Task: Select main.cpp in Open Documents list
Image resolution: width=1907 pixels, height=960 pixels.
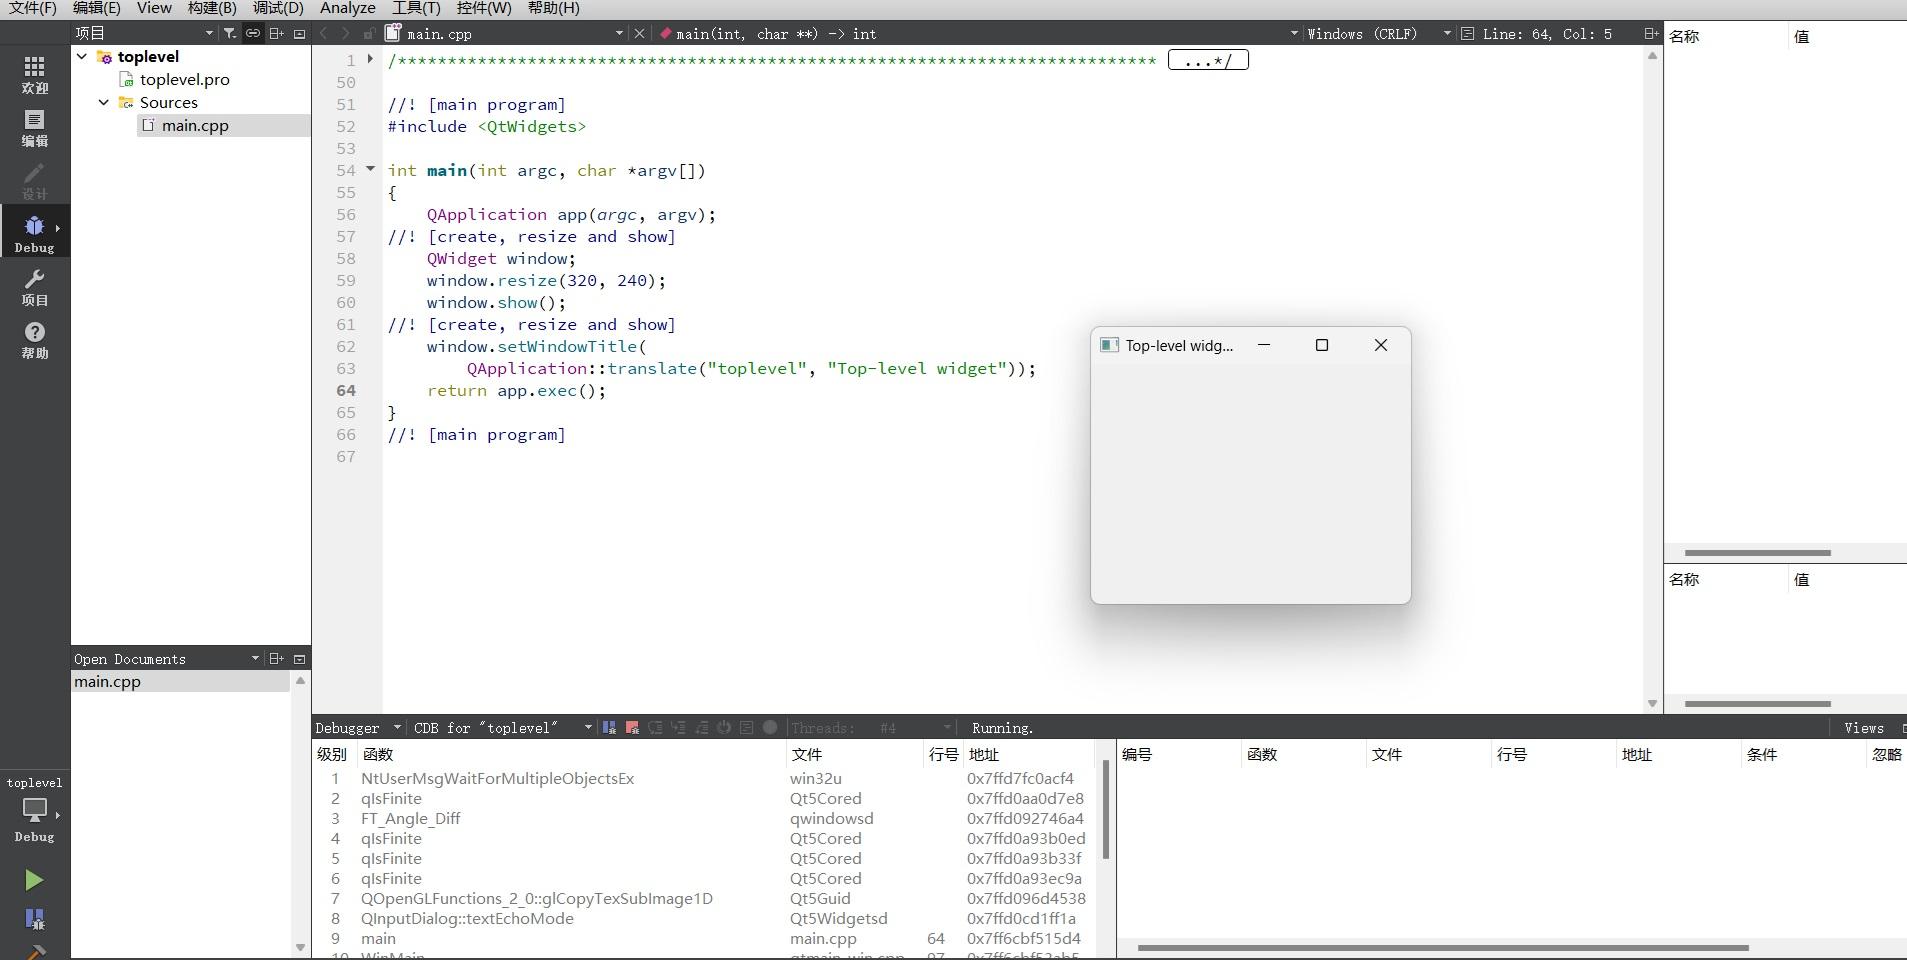Action: click(x=108, y=682)
